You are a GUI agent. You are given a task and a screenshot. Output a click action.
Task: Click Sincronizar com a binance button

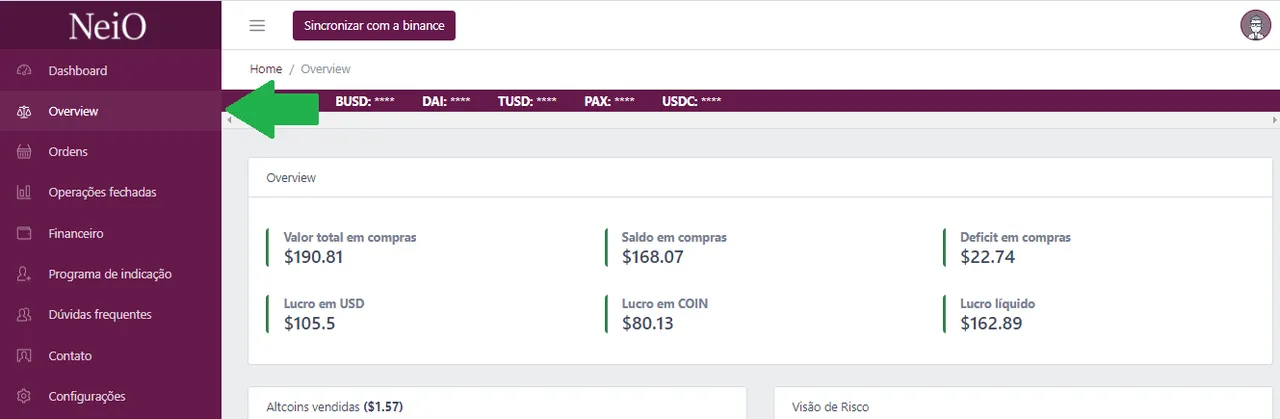pyautogui.click(x=374, y=25)
